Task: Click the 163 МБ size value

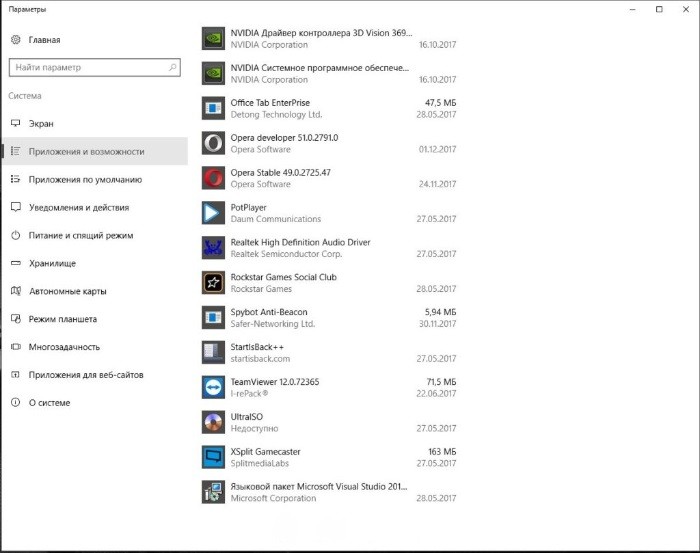Action: coord(442,451)
